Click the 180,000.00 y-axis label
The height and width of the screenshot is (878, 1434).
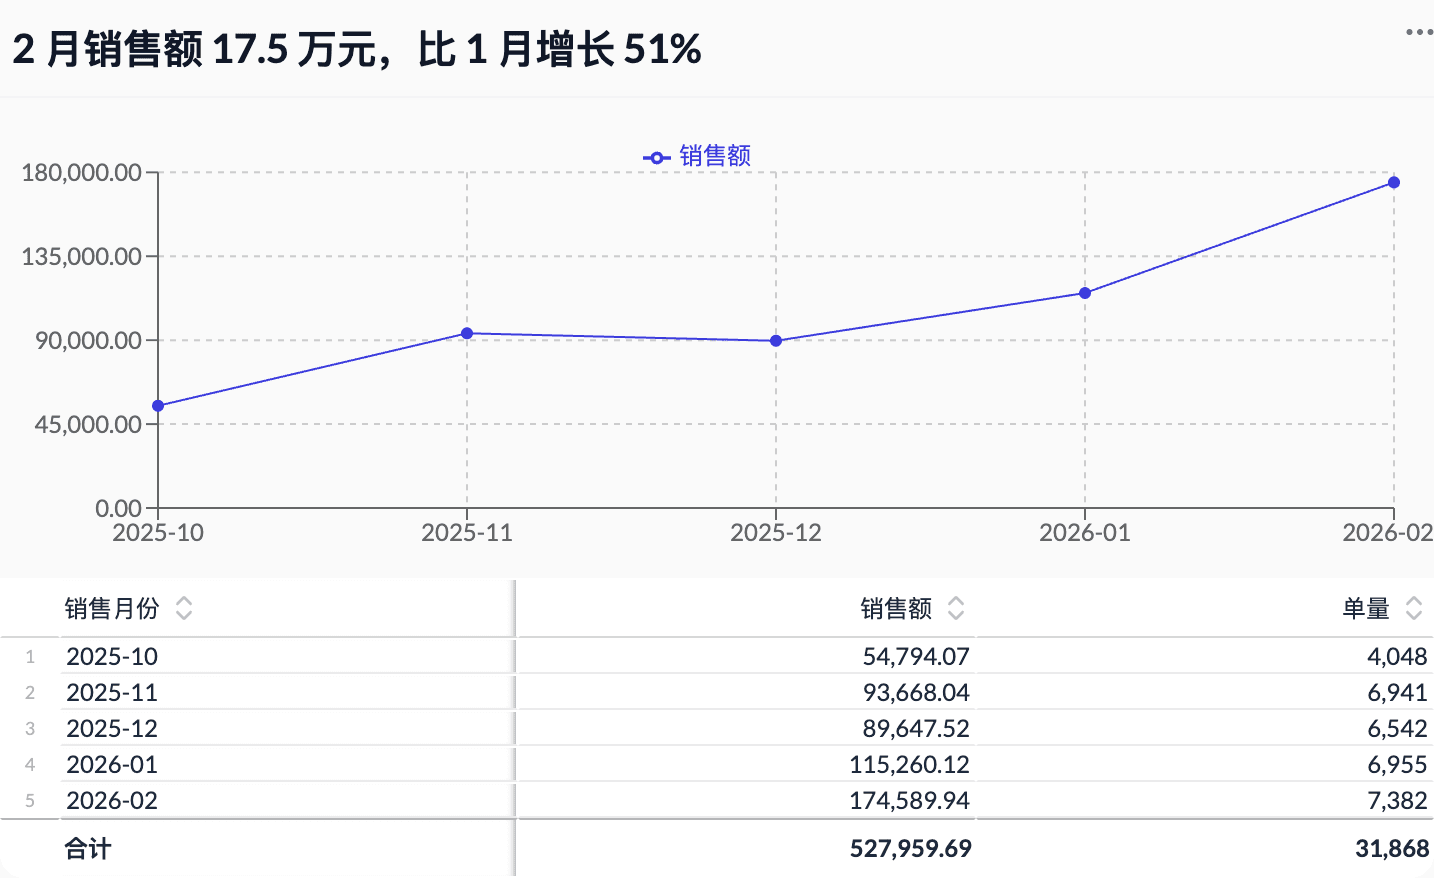[x=82, y=172]
